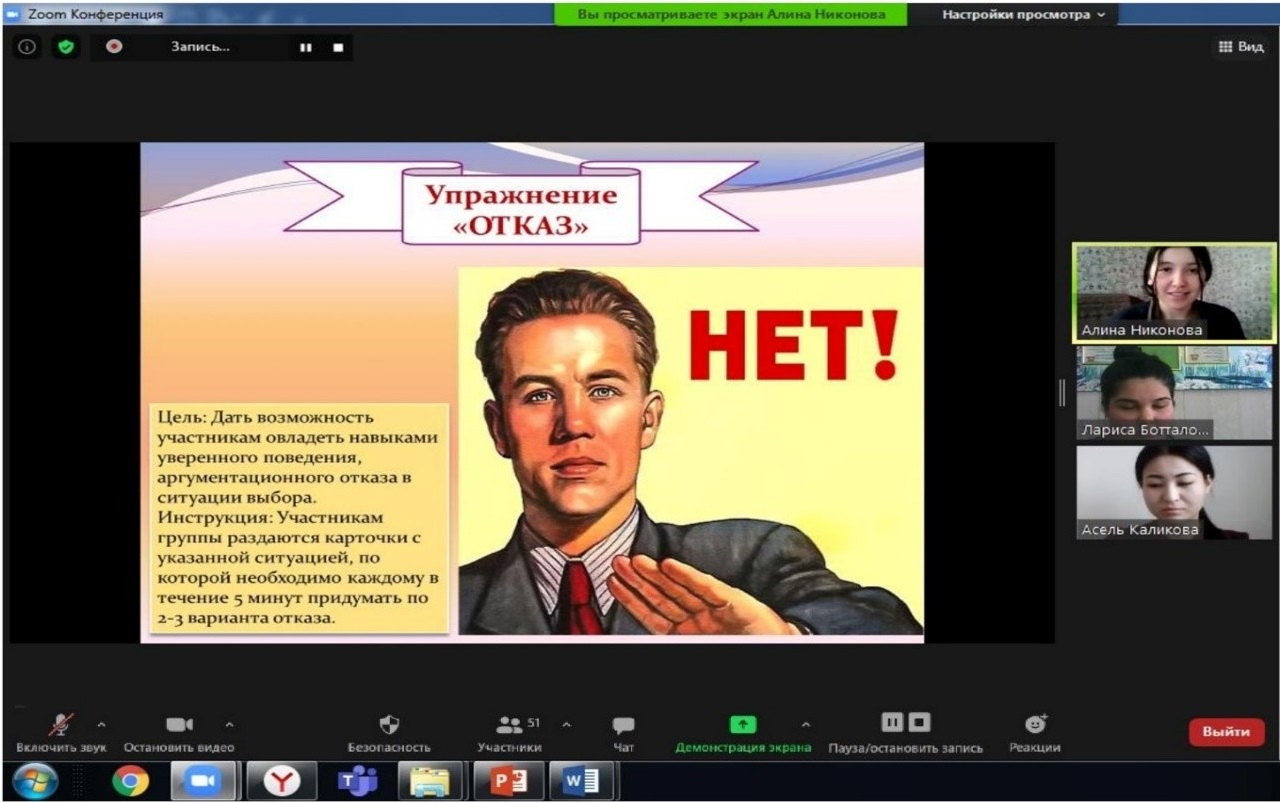The image size is (1280, 802).
Task: Click the red recording indicator icon
Action: pos(114,46)
